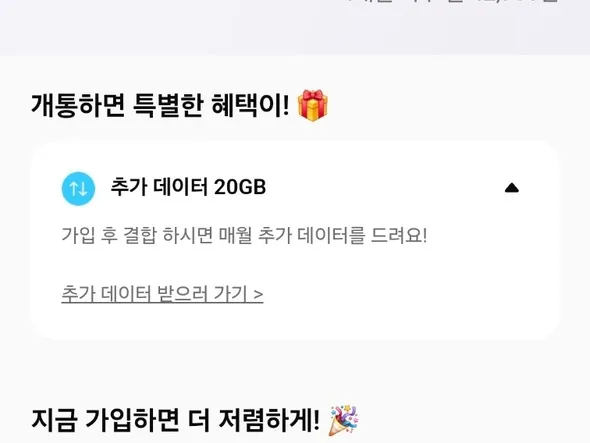Collapse the 추가 데이터 20GB section
590x443 pixels.
(x=512, y=188)
